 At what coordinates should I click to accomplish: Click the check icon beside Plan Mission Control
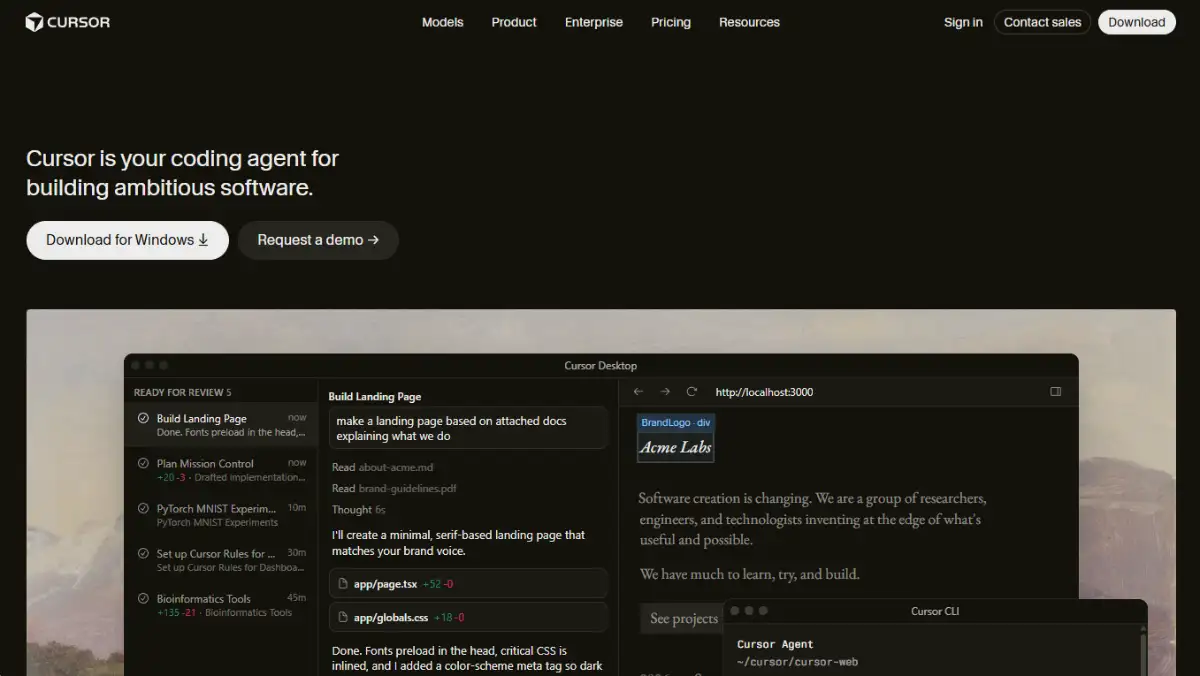point(143,463)
